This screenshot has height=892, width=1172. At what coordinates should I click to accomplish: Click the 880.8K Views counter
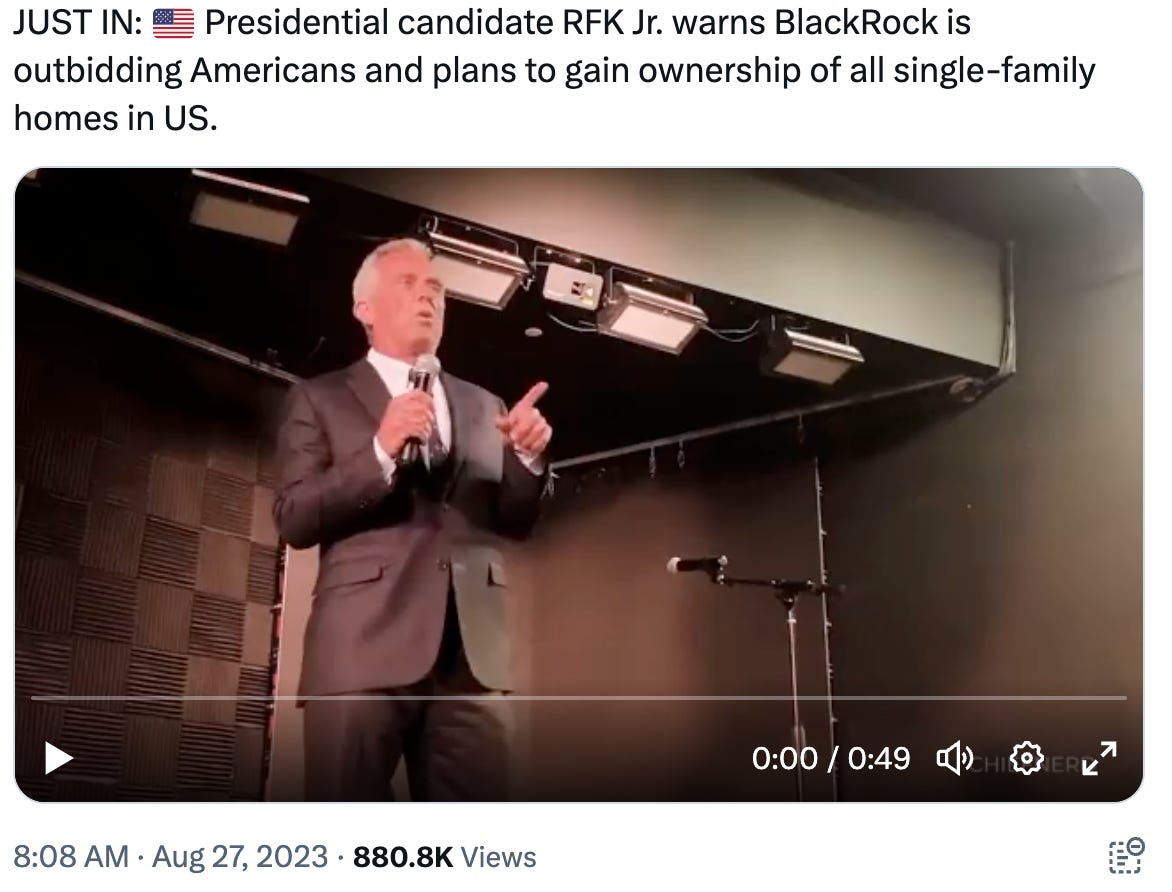pos(445,857)
